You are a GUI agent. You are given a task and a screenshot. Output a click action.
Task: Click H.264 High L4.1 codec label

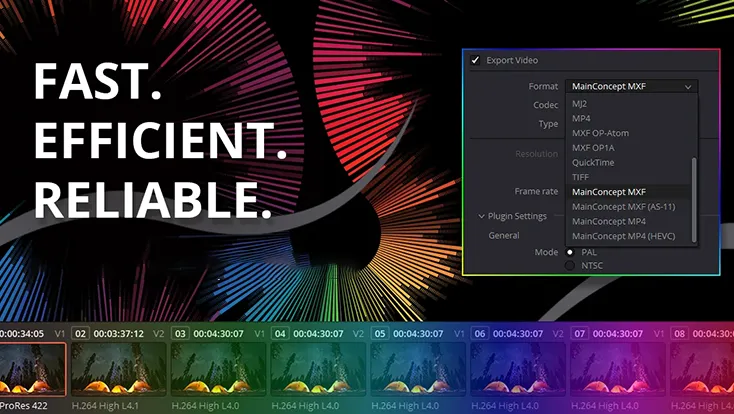[105, 406]
